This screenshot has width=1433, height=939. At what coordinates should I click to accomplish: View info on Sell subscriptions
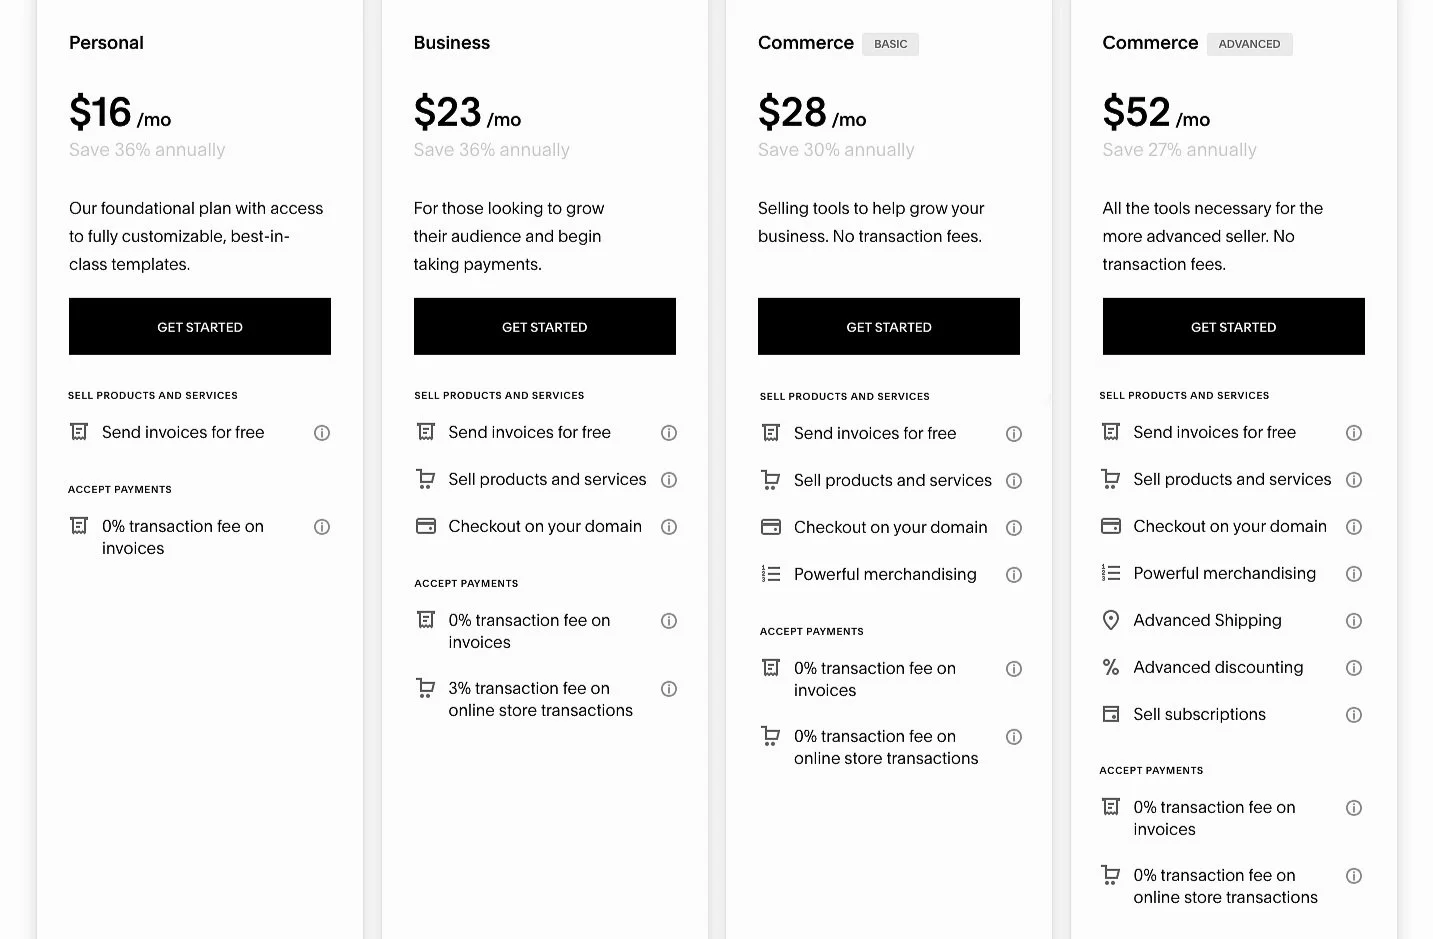(x=1354, y=715)
